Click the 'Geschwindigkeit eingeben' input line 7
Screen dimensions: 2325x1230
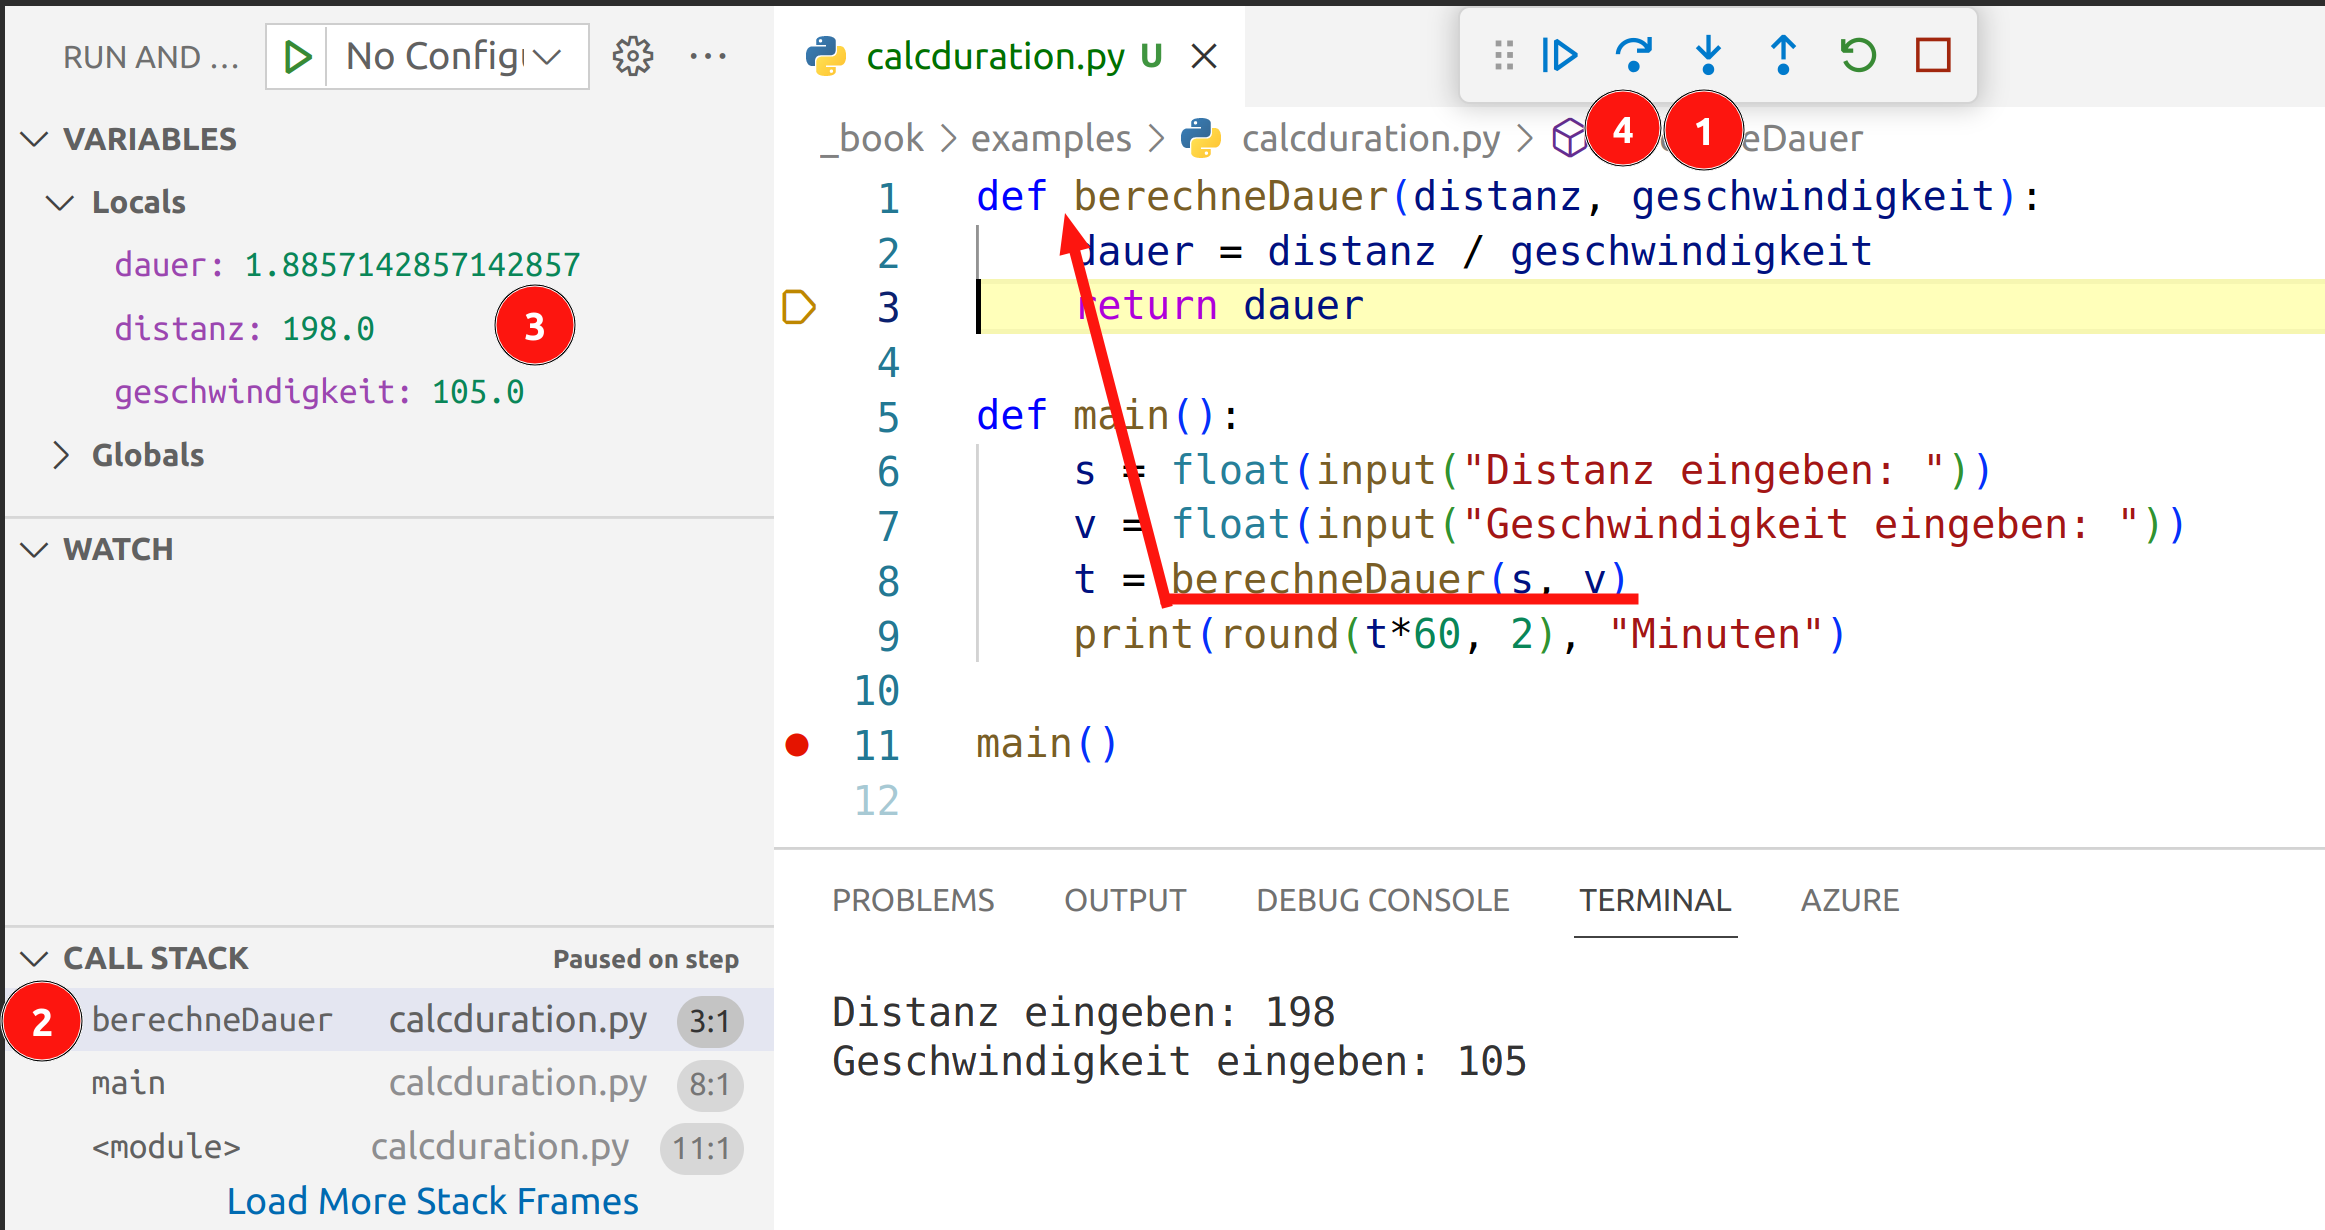pos(1629,525)
